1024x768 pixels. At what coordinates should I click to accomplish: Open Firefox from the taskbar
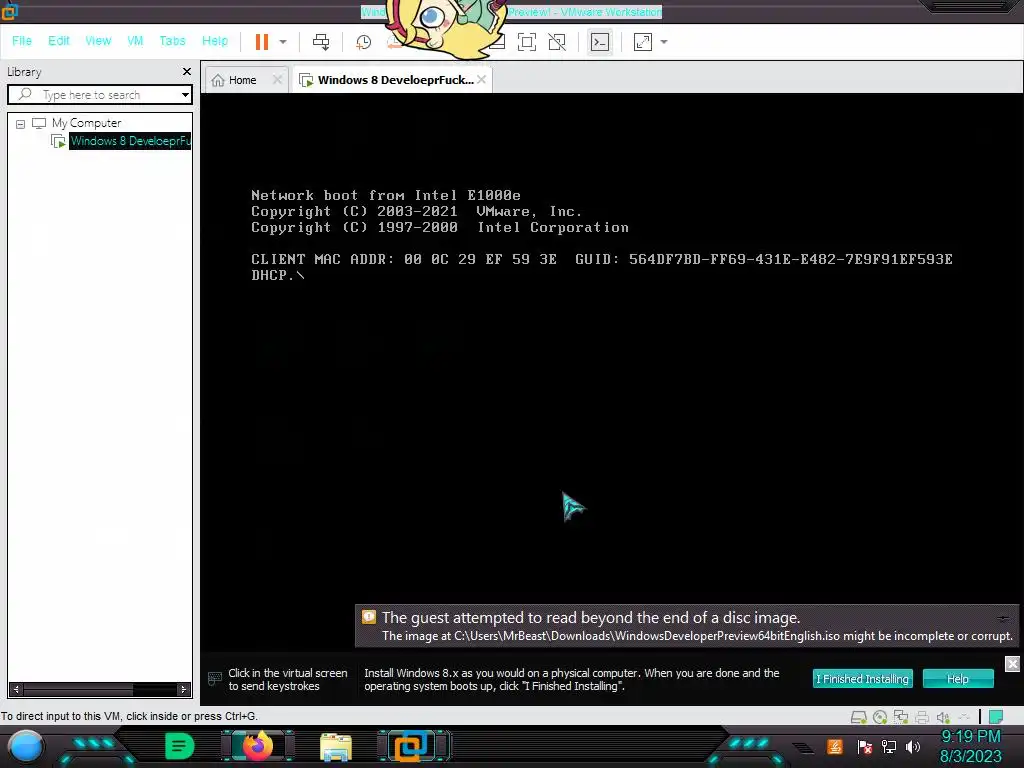(257, 746)
